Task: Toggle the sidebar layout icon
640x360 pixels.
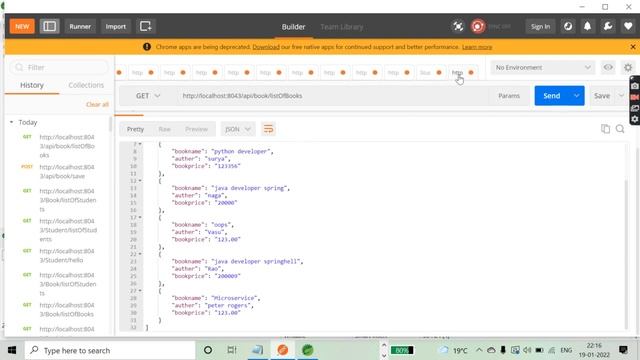Action: 49,27
